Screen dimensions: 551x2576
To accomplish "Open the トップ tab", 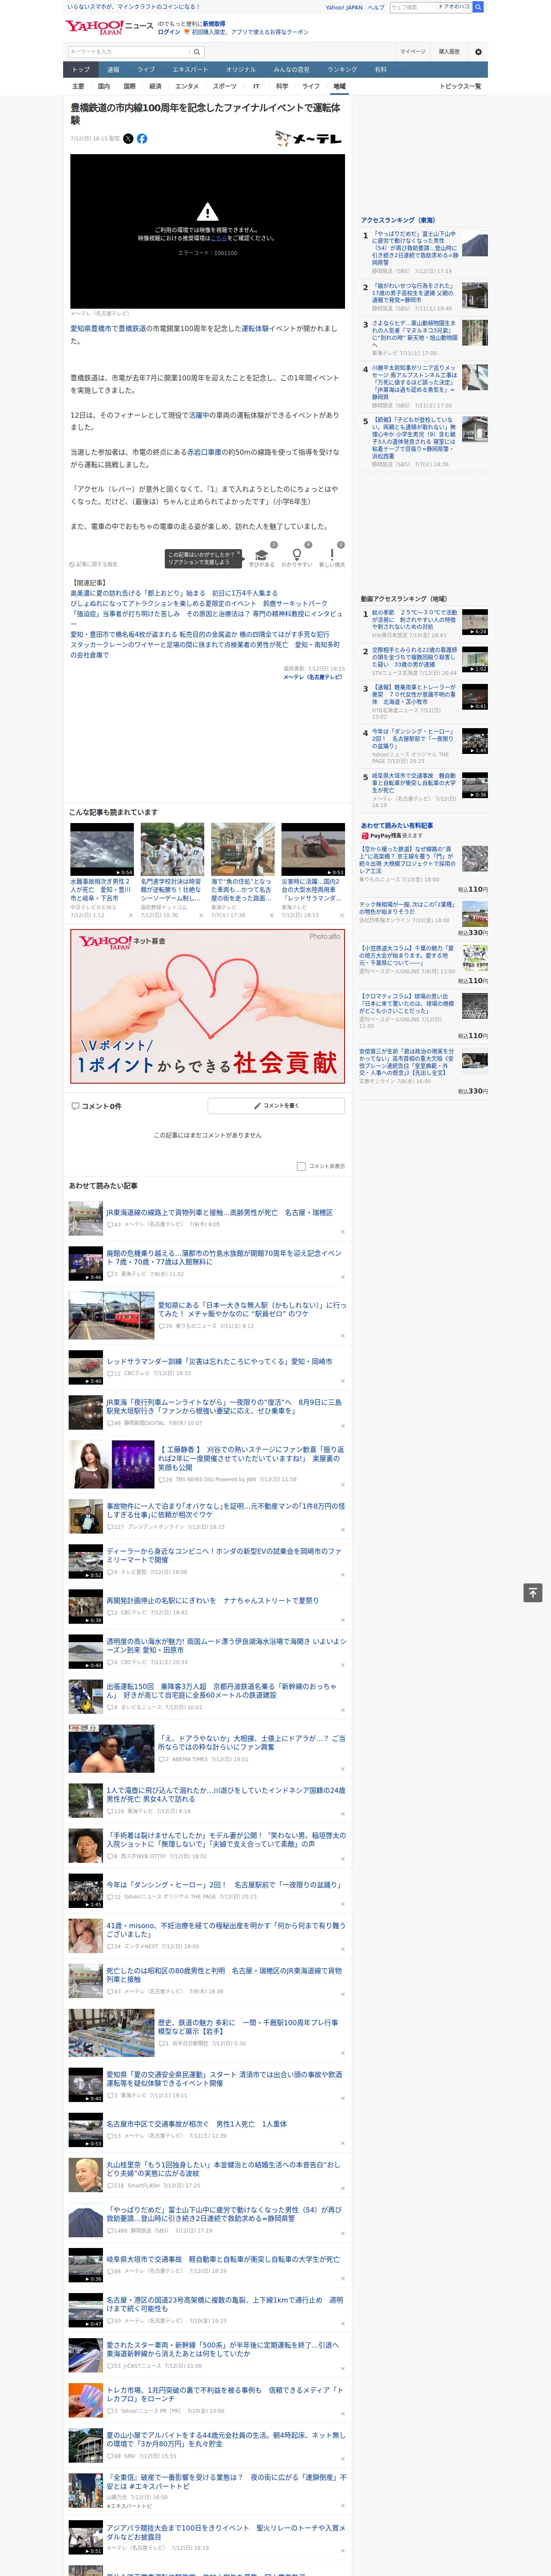I will tap(81, 70).
